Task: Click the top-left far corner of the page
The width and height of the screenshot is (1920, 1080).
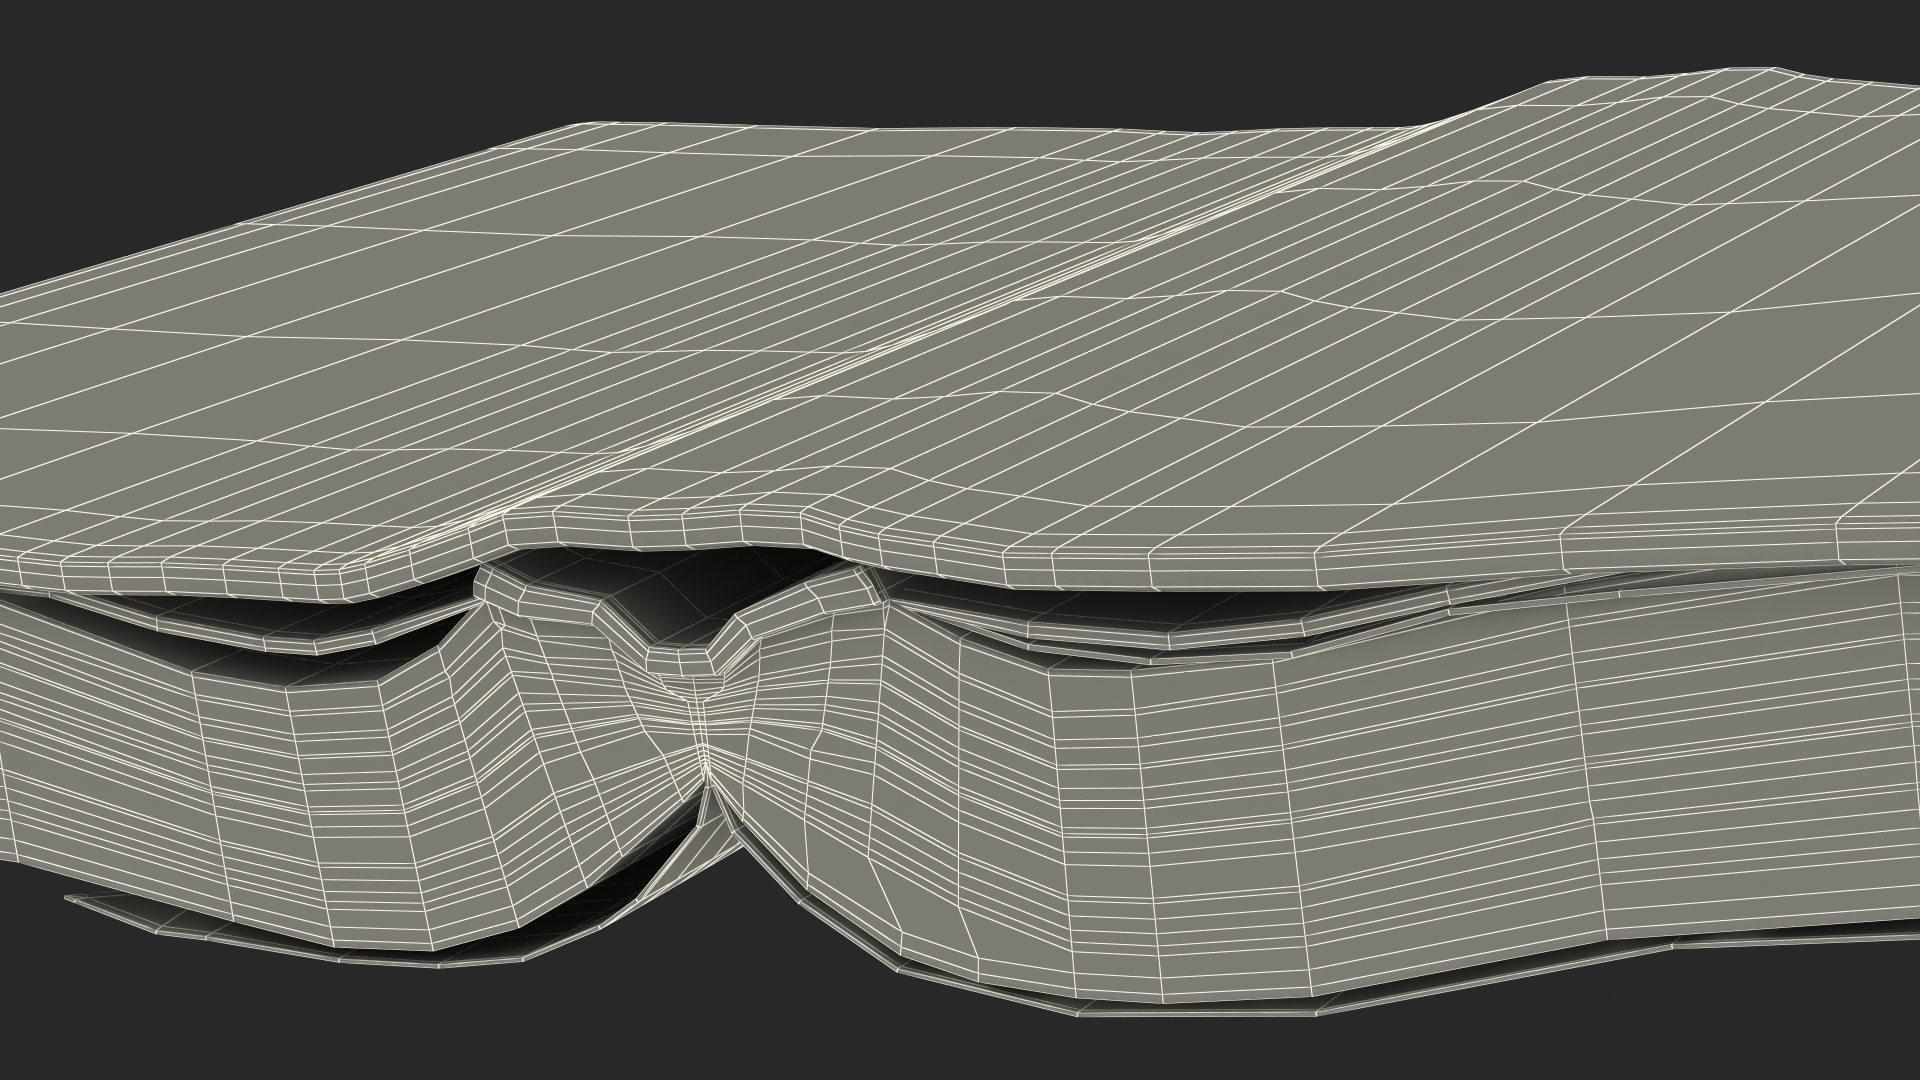Action: pos(585,126)
